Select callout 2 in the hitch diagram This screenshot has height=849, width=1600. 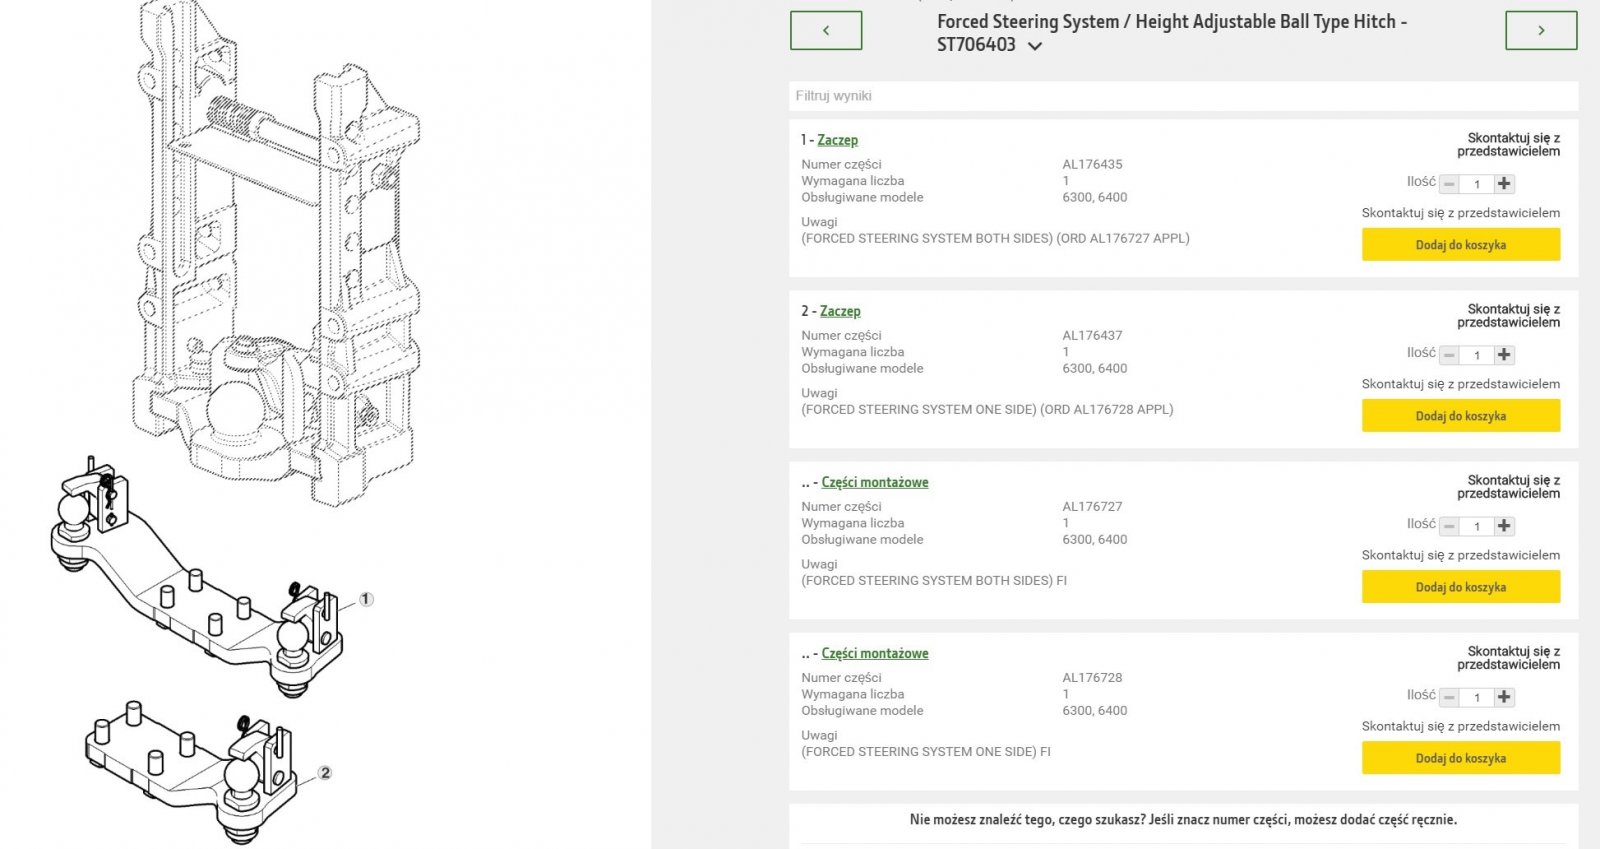[x=325, y=773]
